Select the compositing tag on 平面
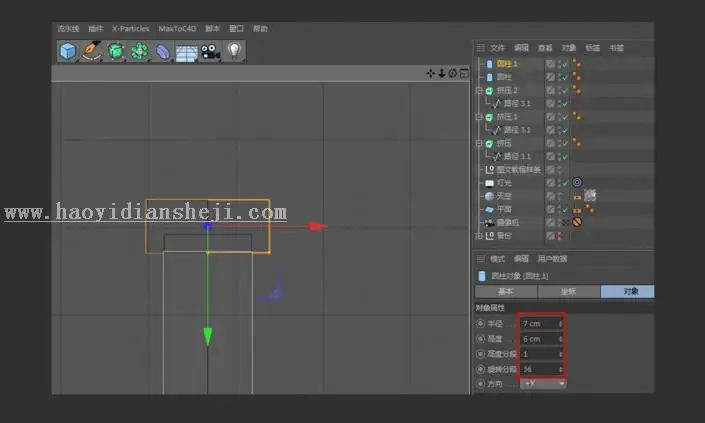The image size is (705, 423). (577, 210)
